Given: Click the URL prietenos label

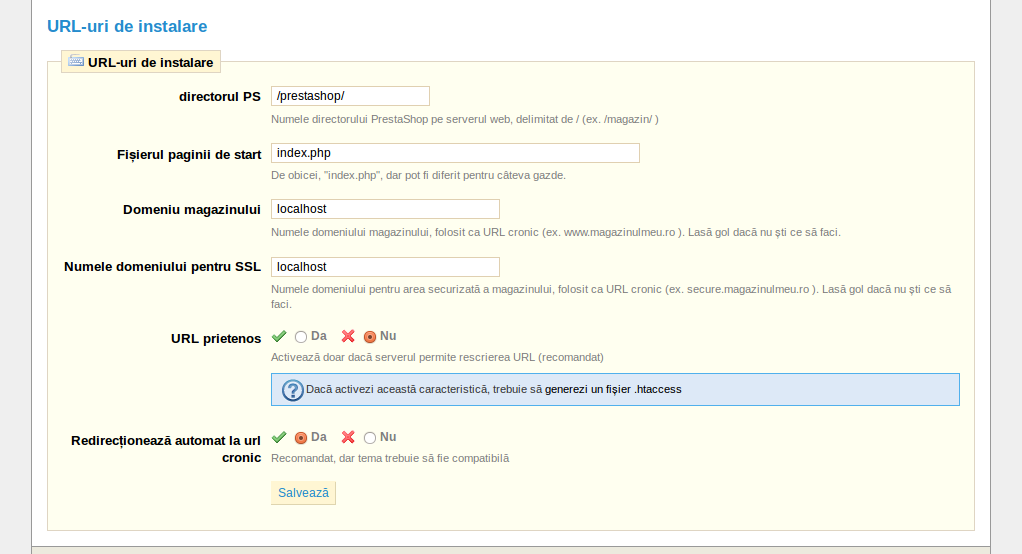Looking at the screenshot, I should pyautogui.click(x=216, y=338).
